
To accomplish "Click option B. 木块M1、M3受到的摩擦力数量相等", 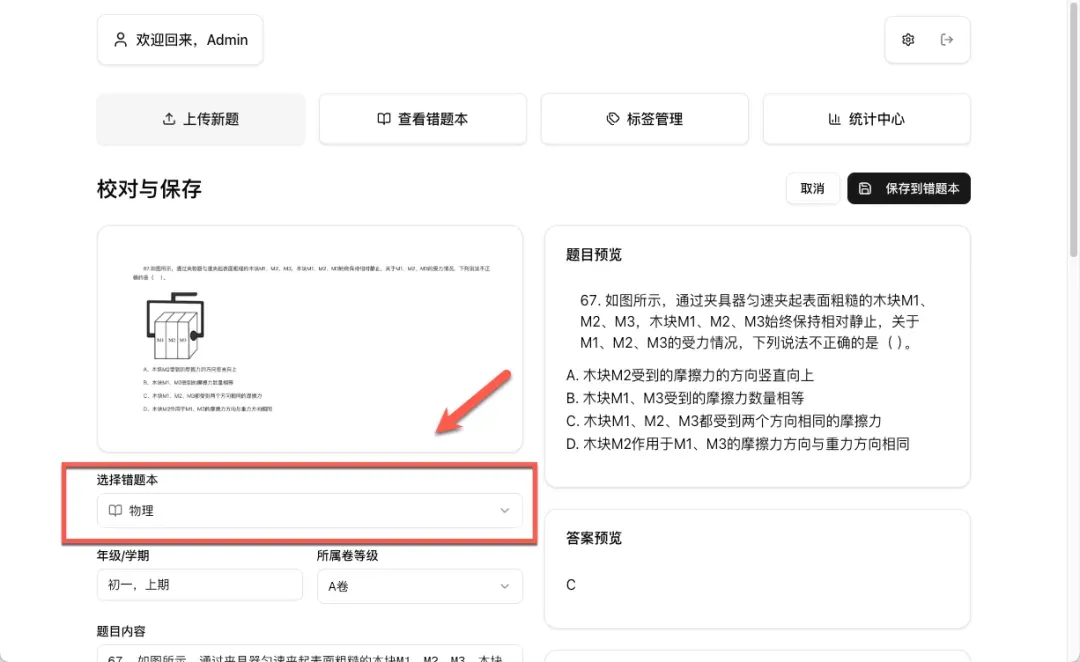I will click(685, 398).
